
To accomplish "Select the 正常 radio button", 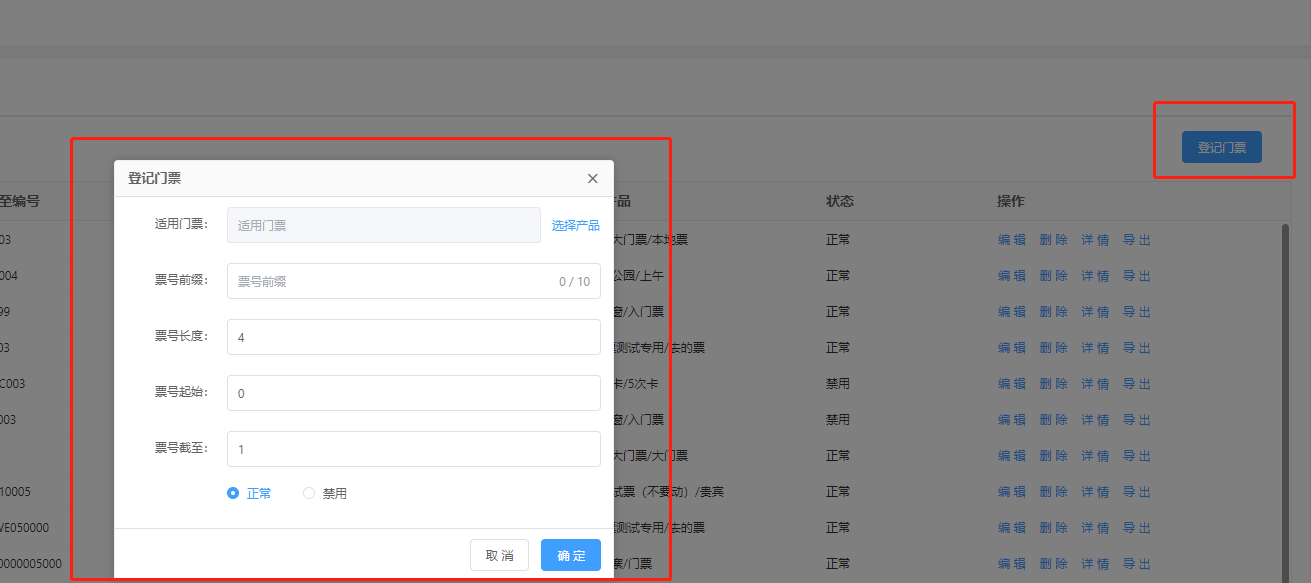I will 234,493.
